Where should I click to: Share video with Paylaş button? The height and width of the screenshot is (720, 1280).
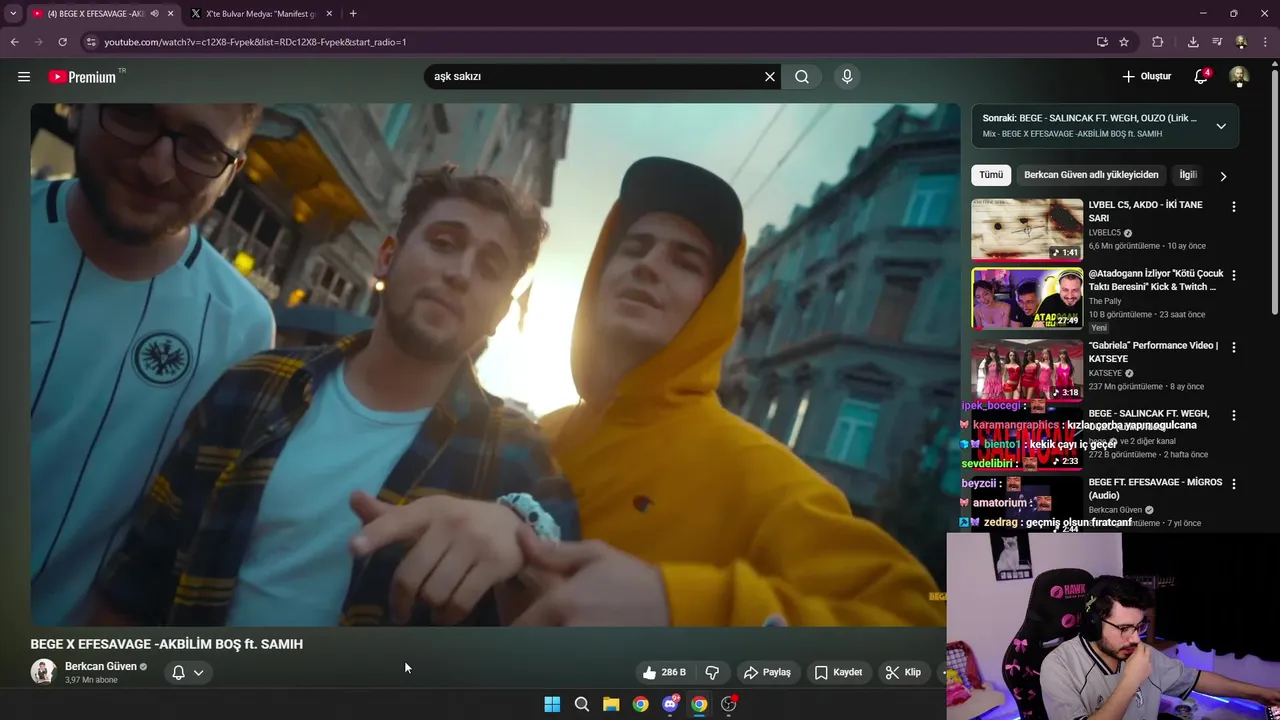coord(767,672)
